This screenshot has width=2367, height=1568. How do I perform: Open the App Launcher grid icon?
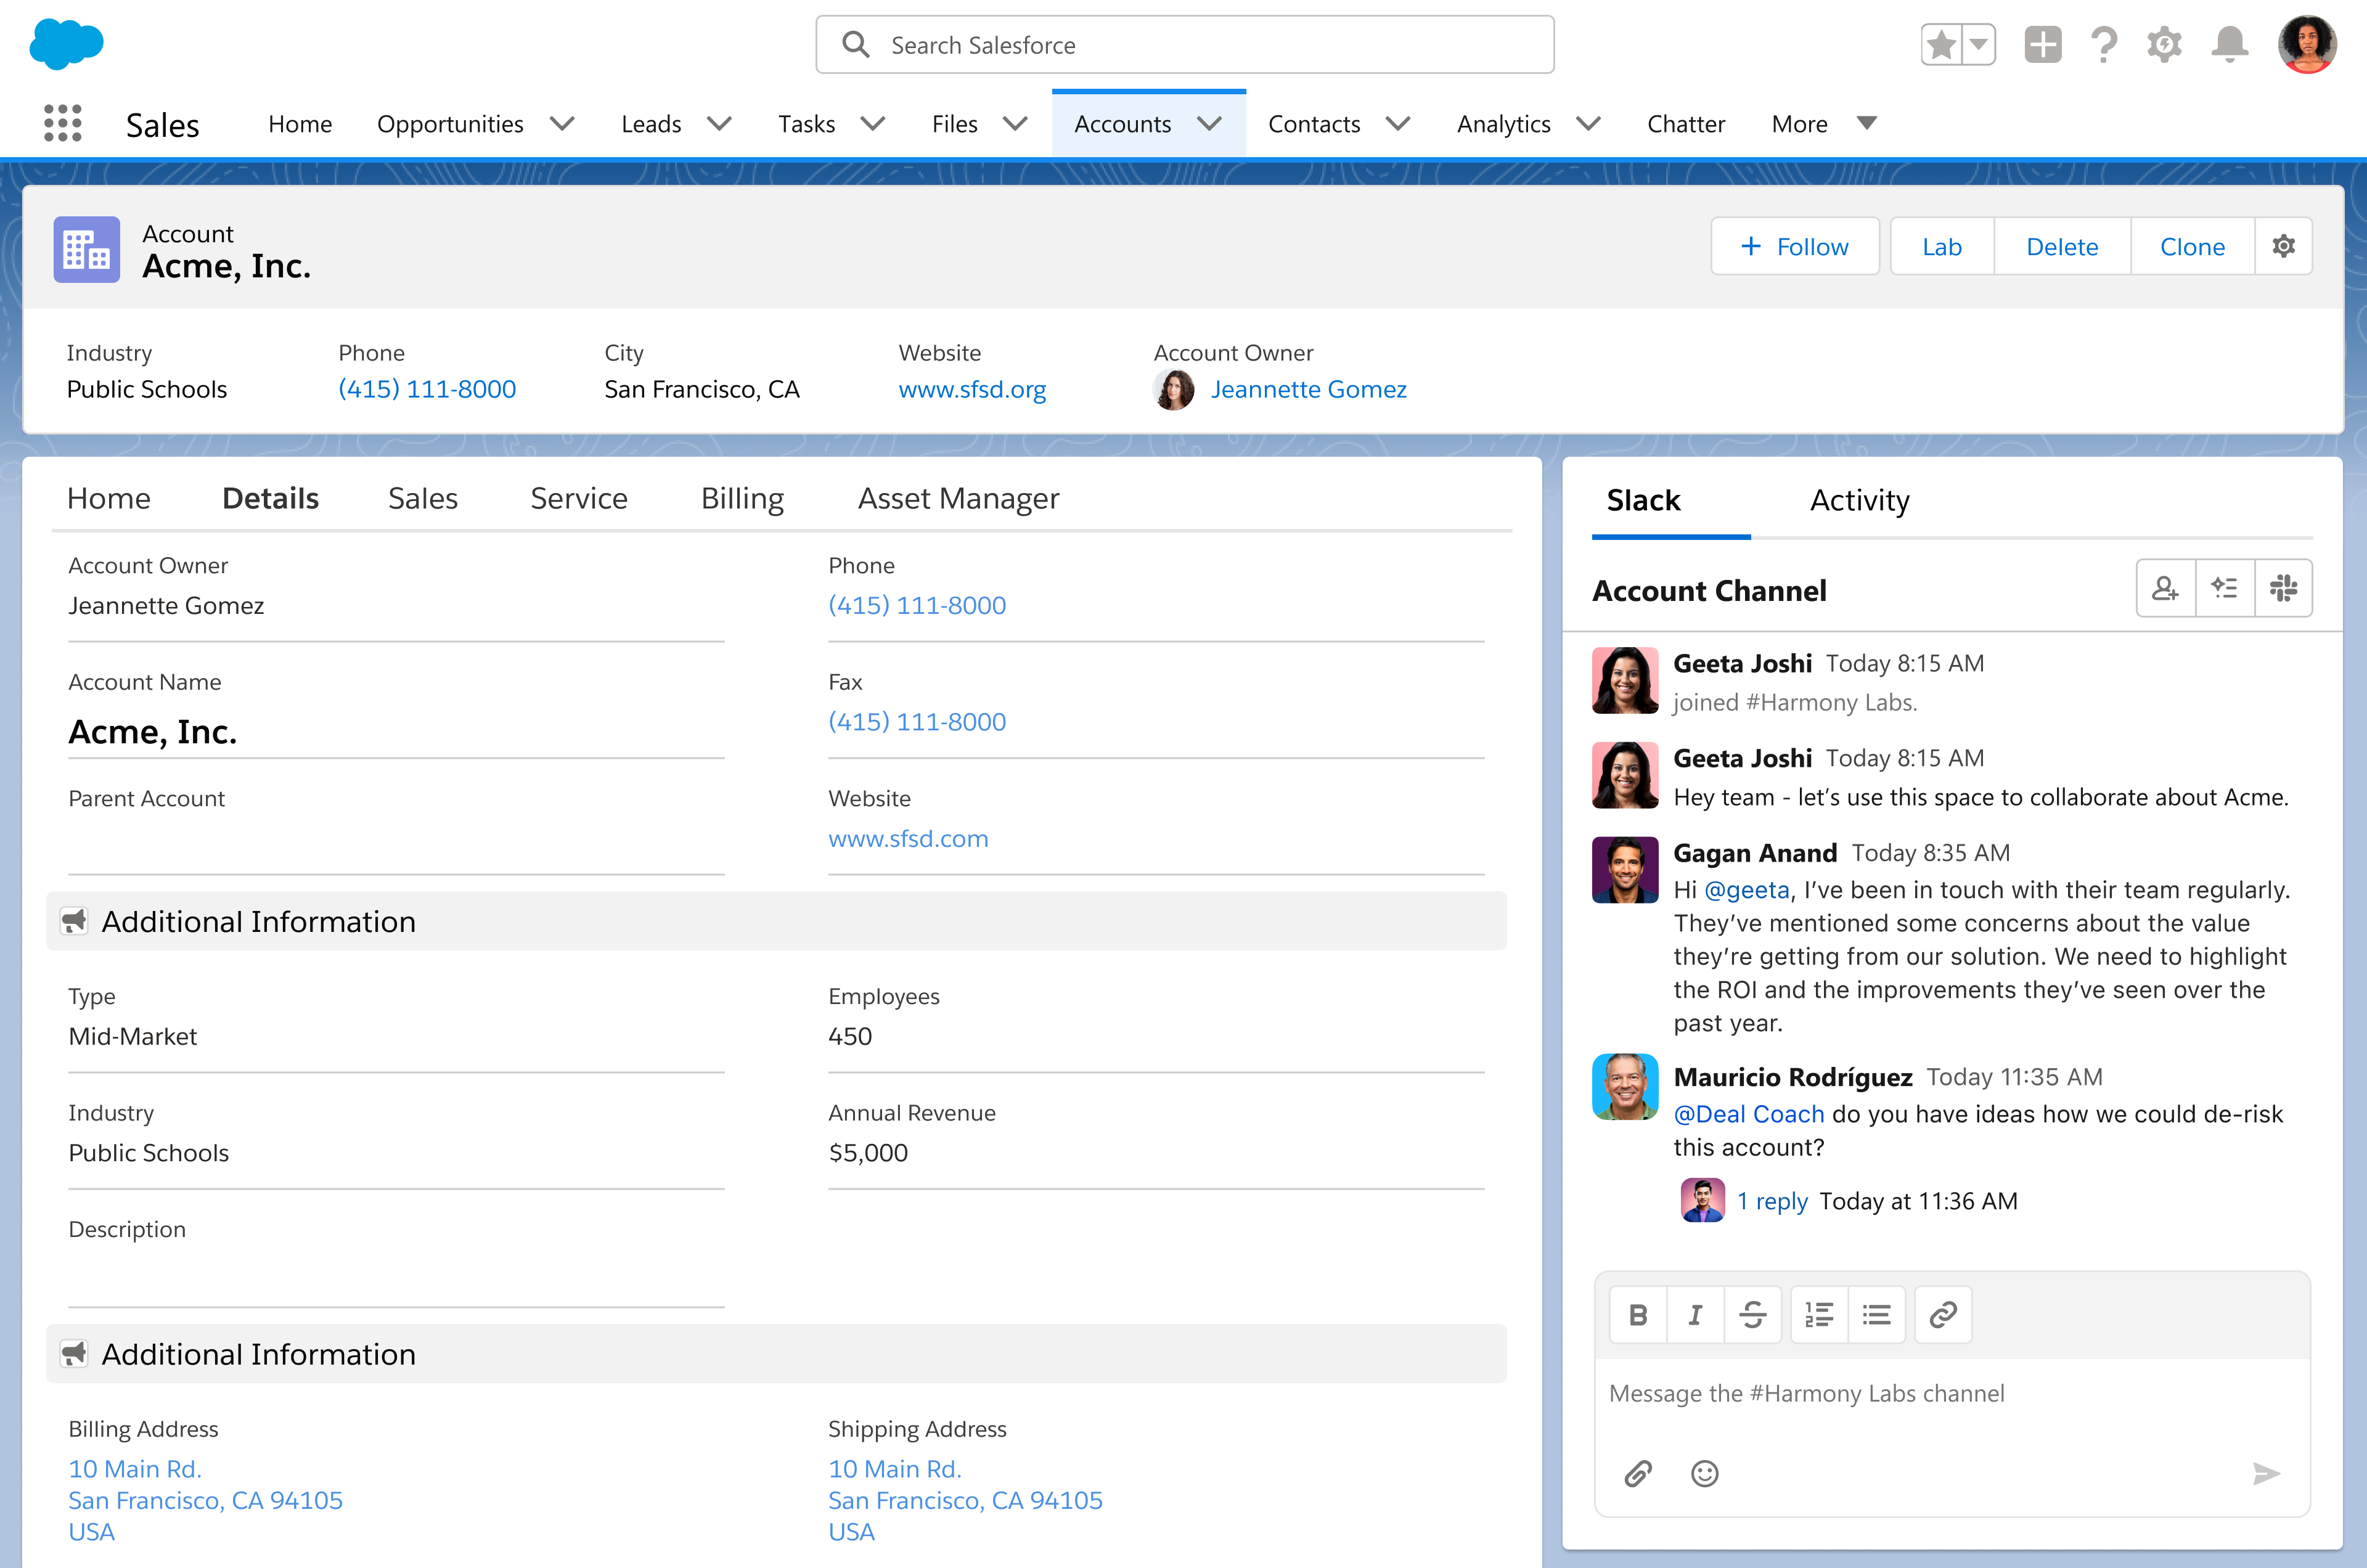pyautogui.click(x=63, y=123)
